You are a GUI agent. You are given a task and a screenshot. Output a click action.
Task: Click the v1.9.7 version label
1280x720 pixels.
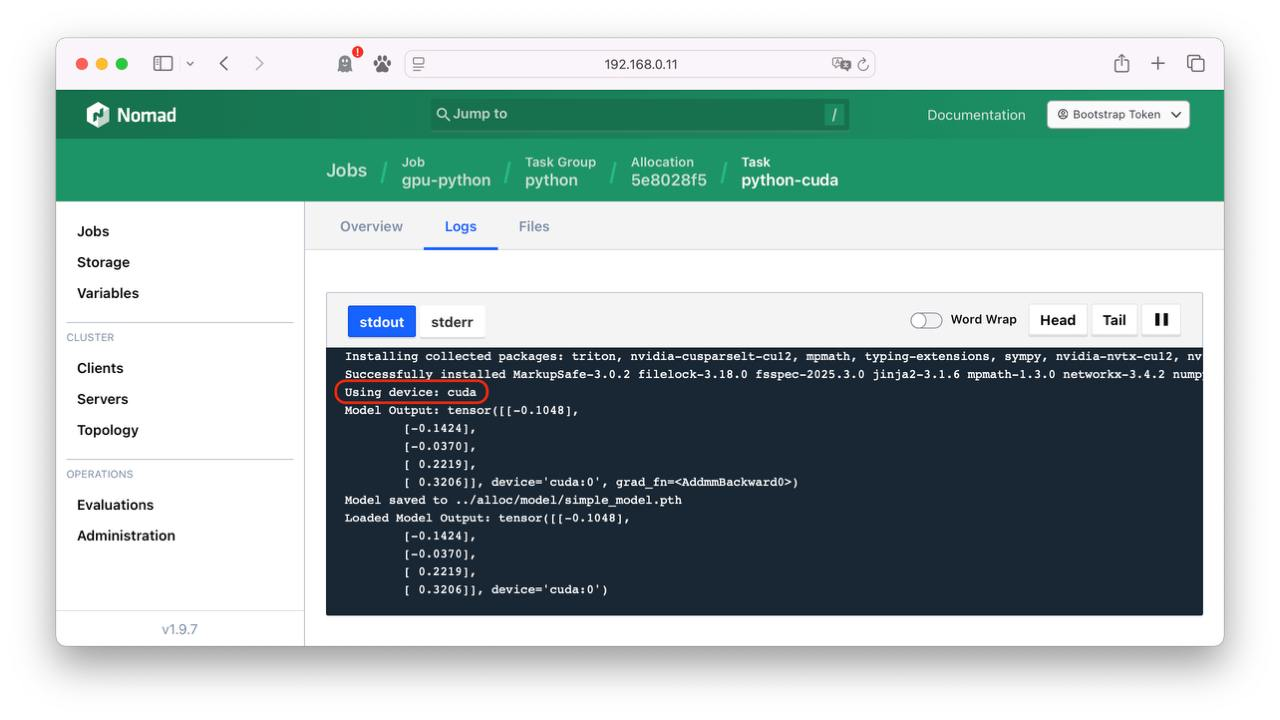[x=180, y=629]
